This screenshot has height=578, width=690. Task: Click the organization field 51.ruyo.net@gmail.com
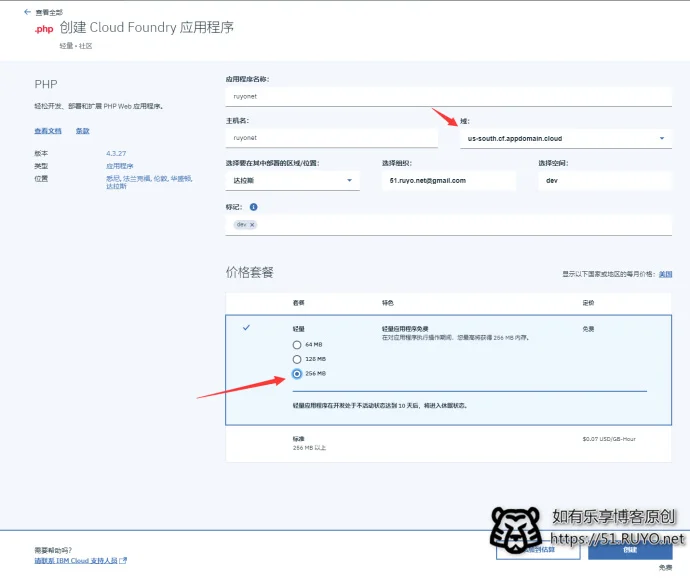pos(449,180)
